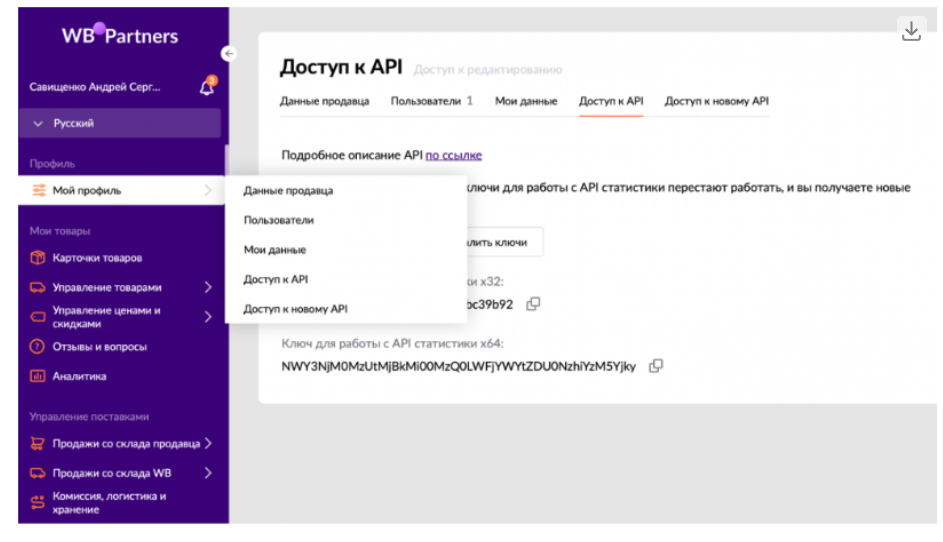Switch to the Данные продавца tab

point(325,101)
